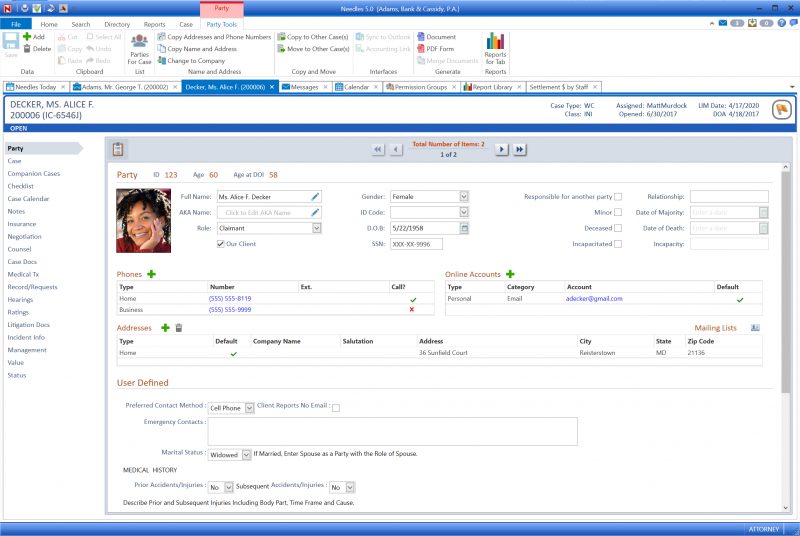Open the Needles Today tab
The height and width of the screenshot is (536, 800).
pyautogui.click(x=35, y=87)
